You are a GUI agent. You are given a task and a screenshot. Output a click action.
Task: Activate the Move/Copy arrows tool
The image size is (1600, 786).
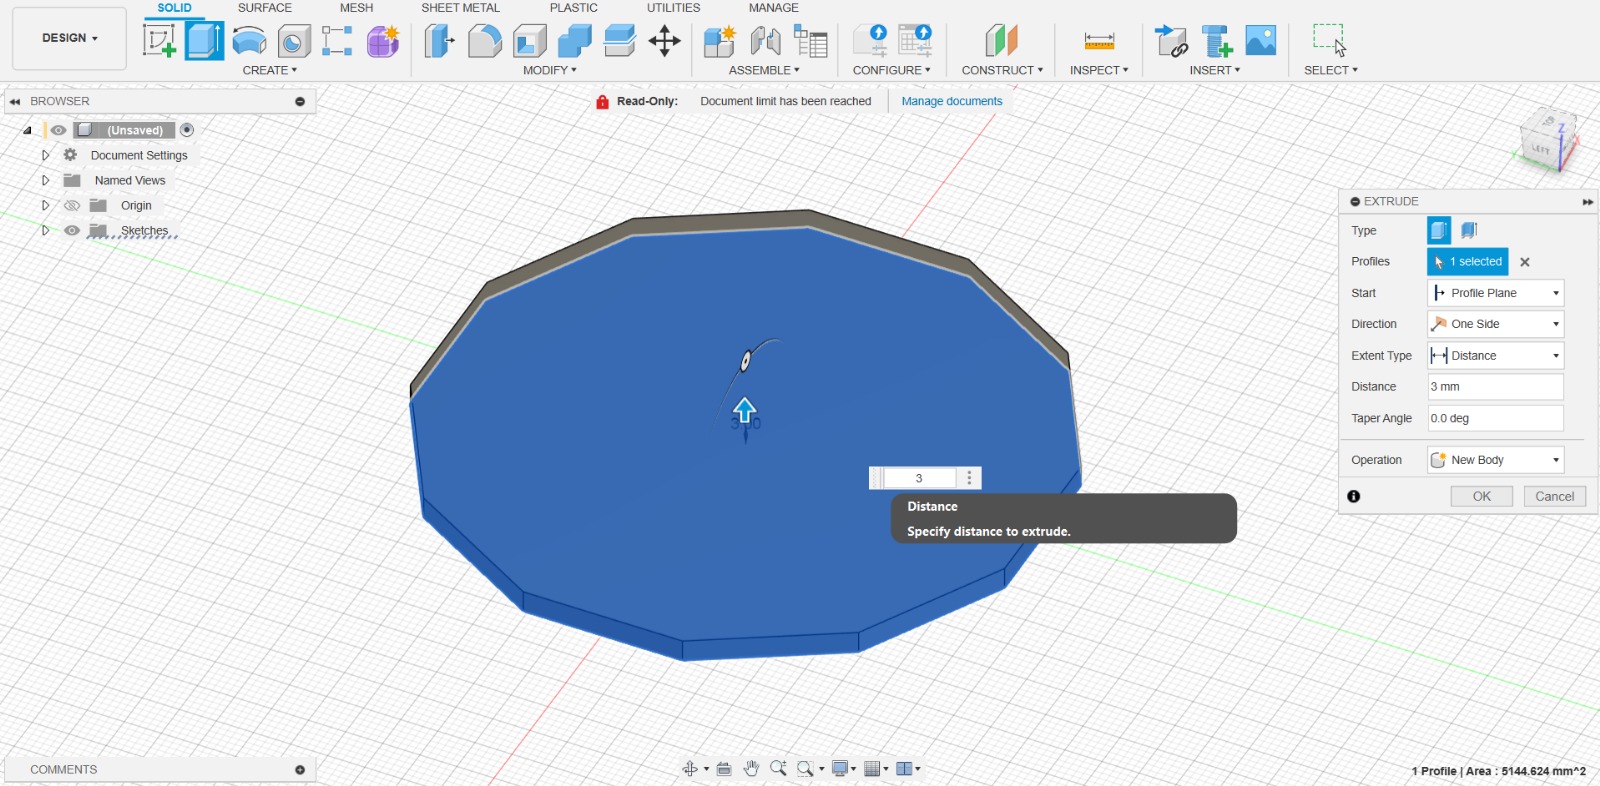665,41
